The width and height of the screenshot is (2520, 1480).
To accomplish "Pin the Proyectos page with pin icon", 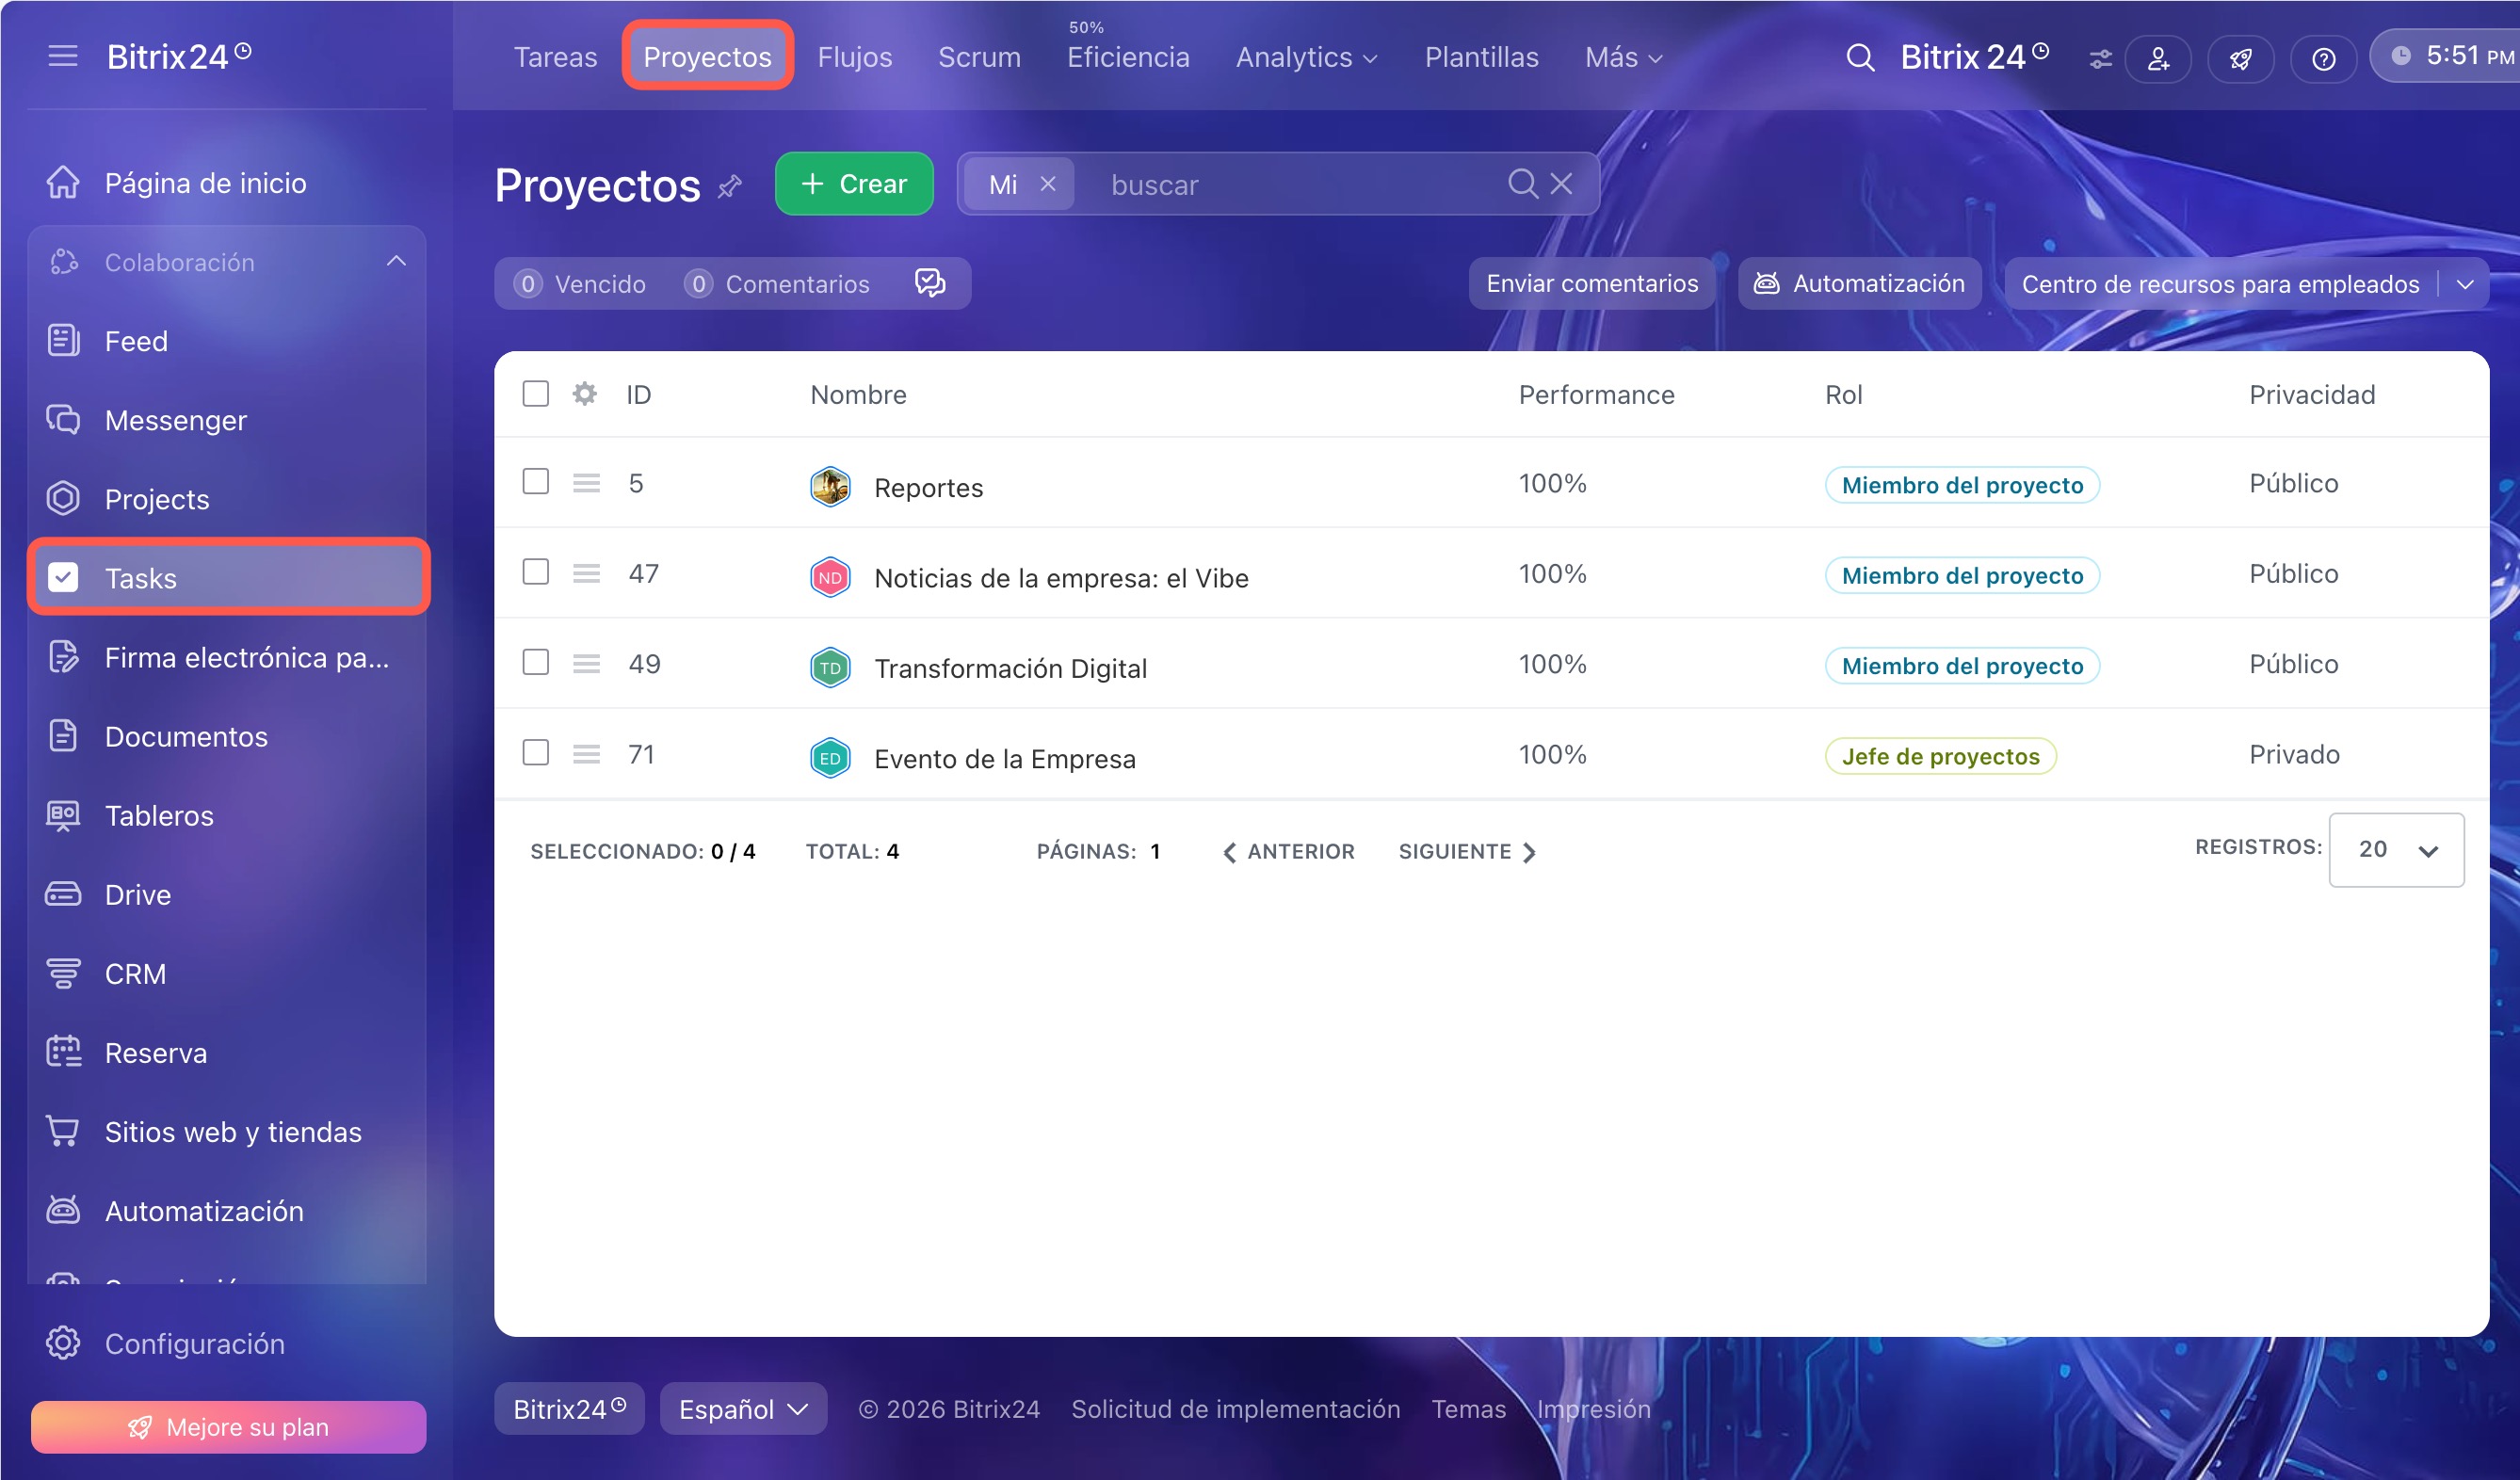I will pyautogui.click(x=730, y=186).
